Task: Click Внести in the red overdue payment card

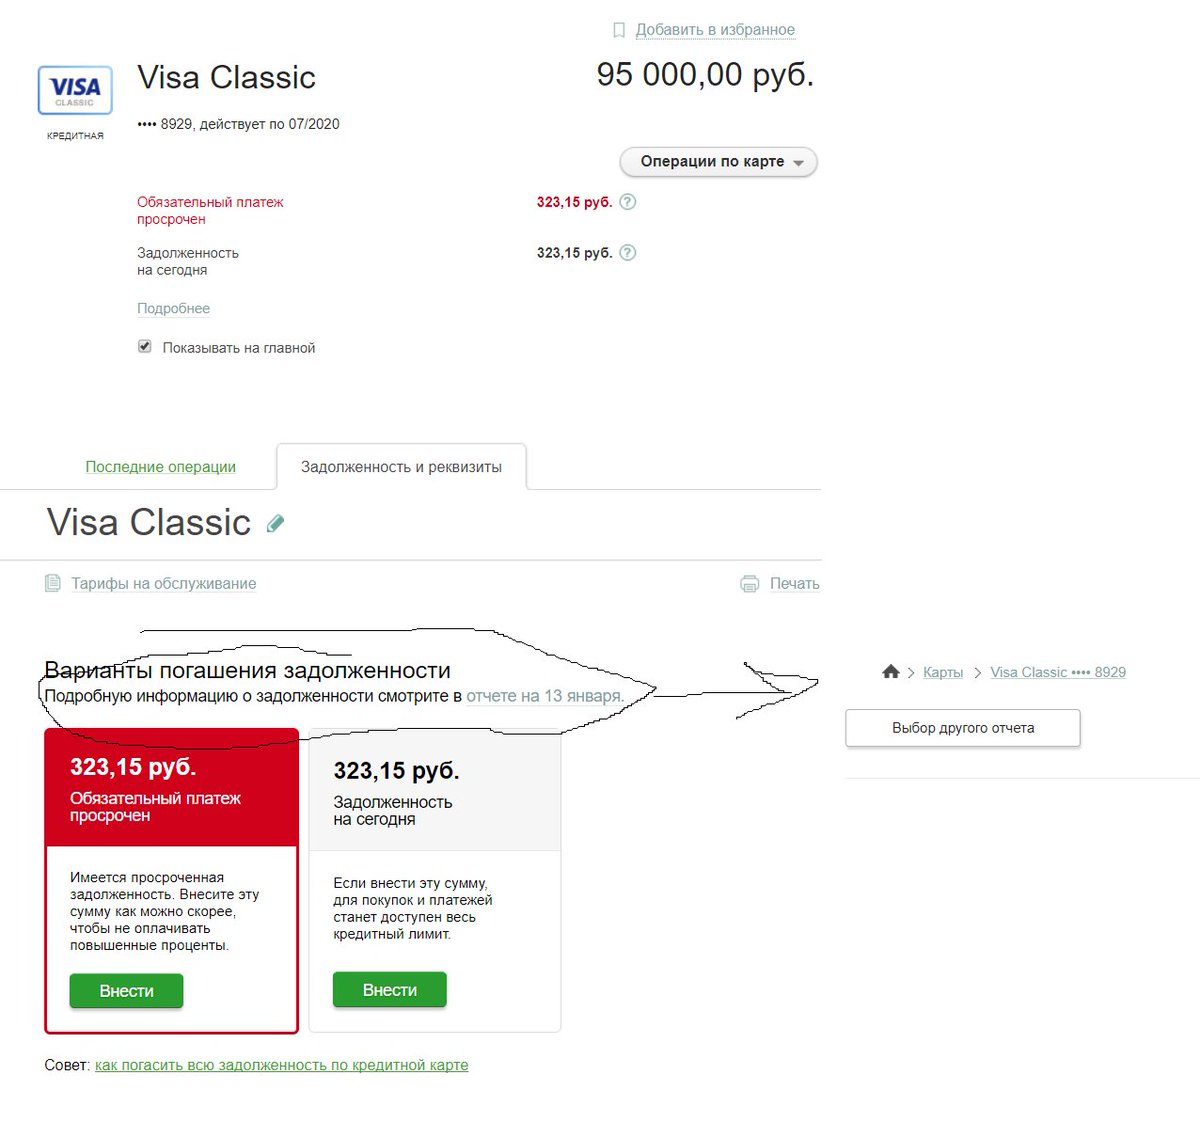Action: (x=126, y=991)
